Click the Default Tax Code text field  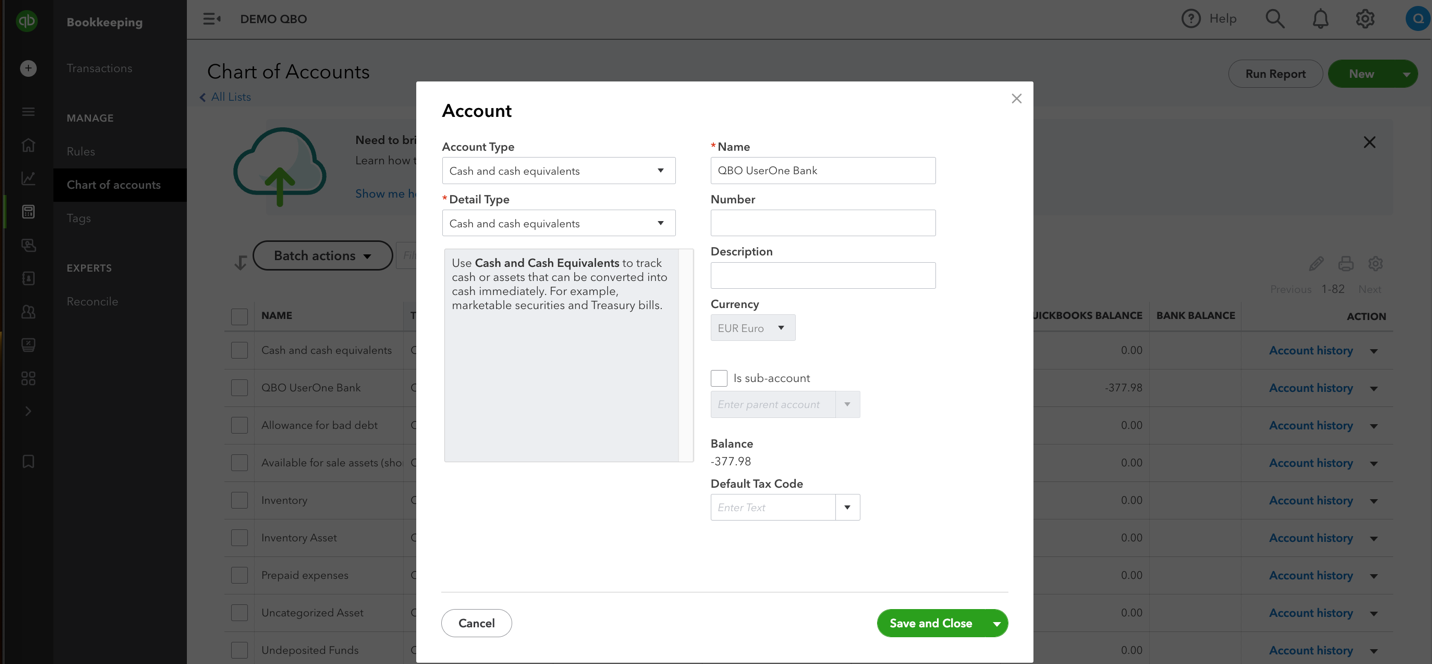click(x=773, y=507)
